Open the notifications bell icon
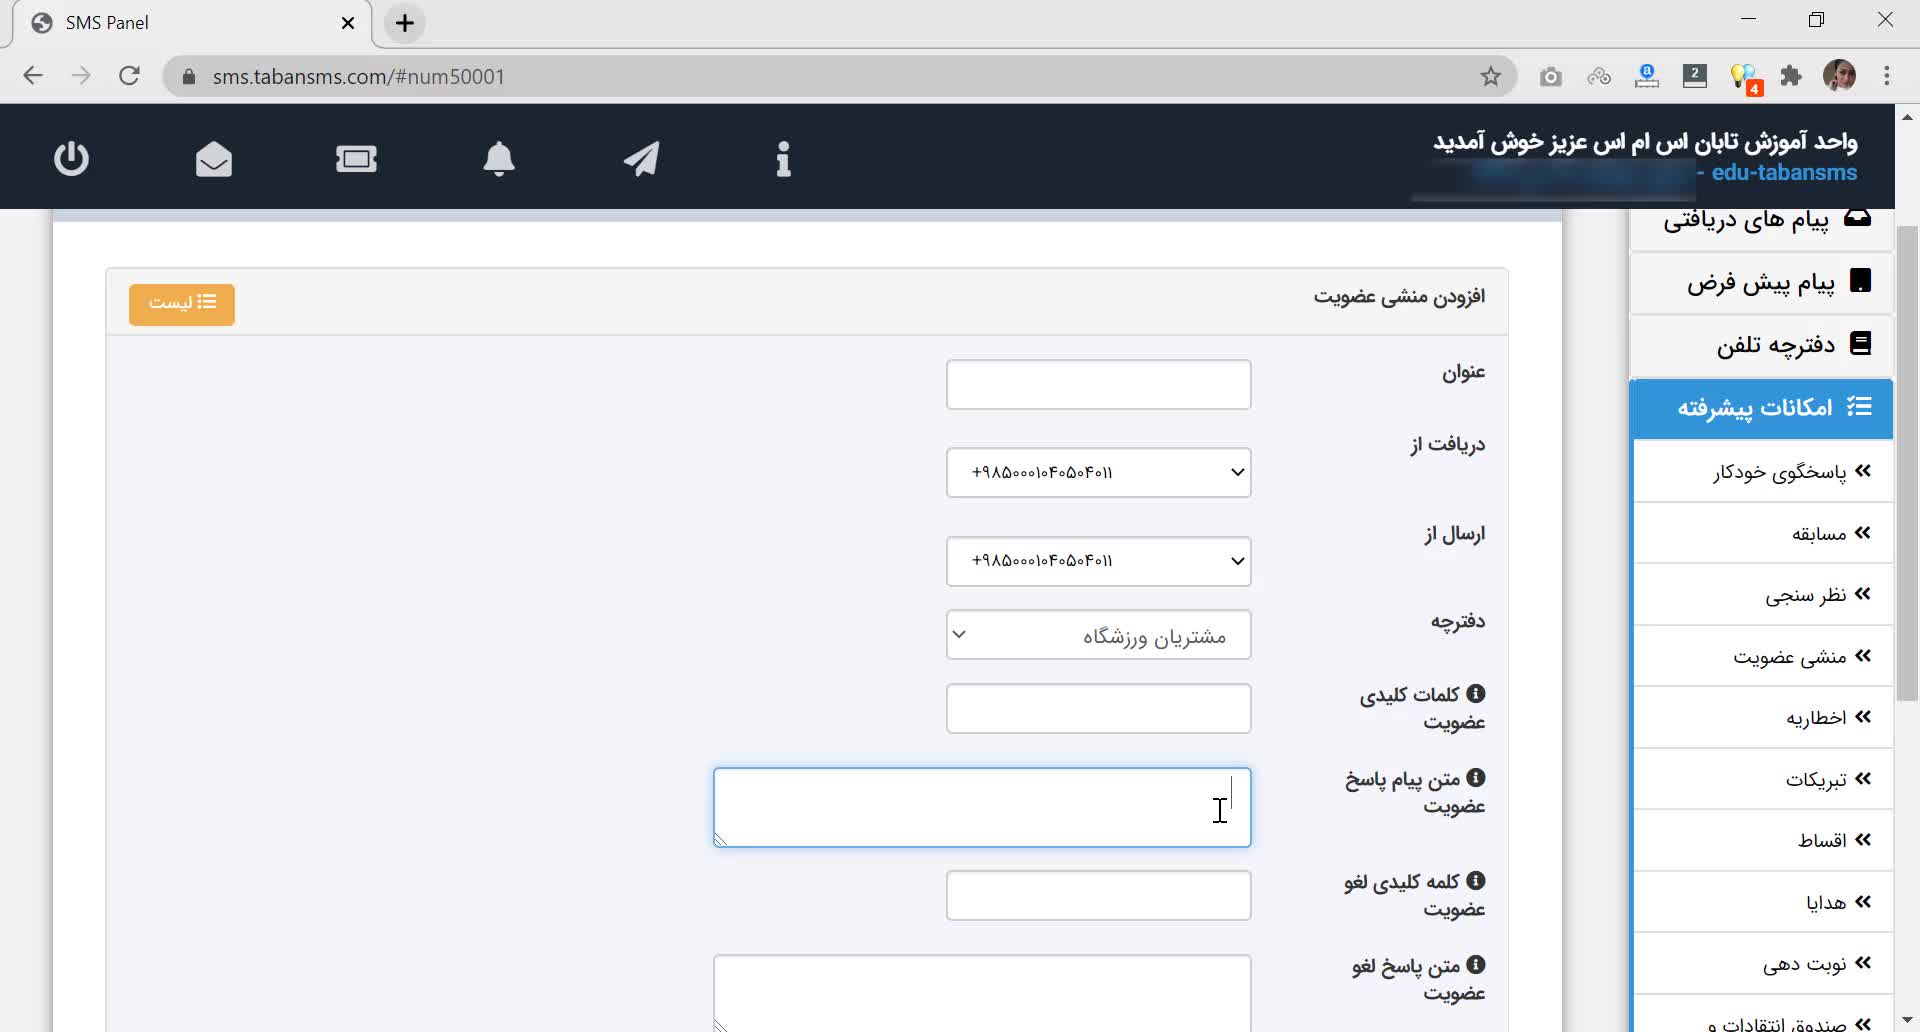This screenshot has height=1032, width=1920. tap(499, 159)
